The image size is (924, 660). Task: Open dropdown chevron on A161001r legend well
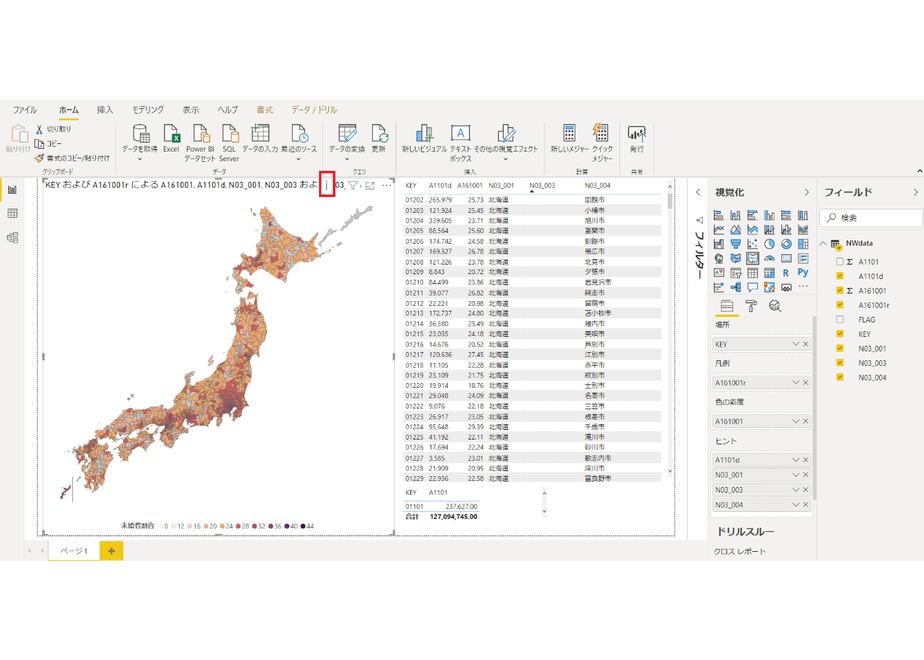tap(796, 382)
